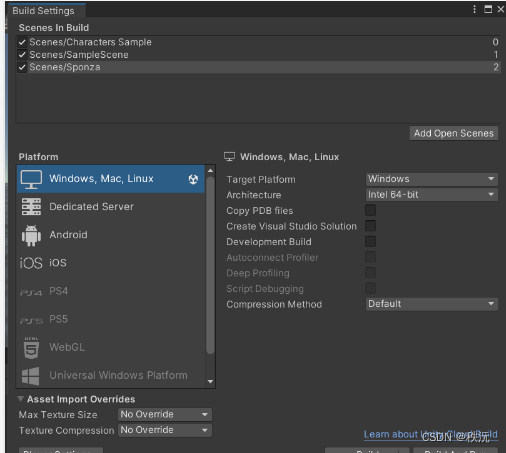The image size is (506, 453).
Task: Select the PS4 platform icon
Action: coord(31,293)
